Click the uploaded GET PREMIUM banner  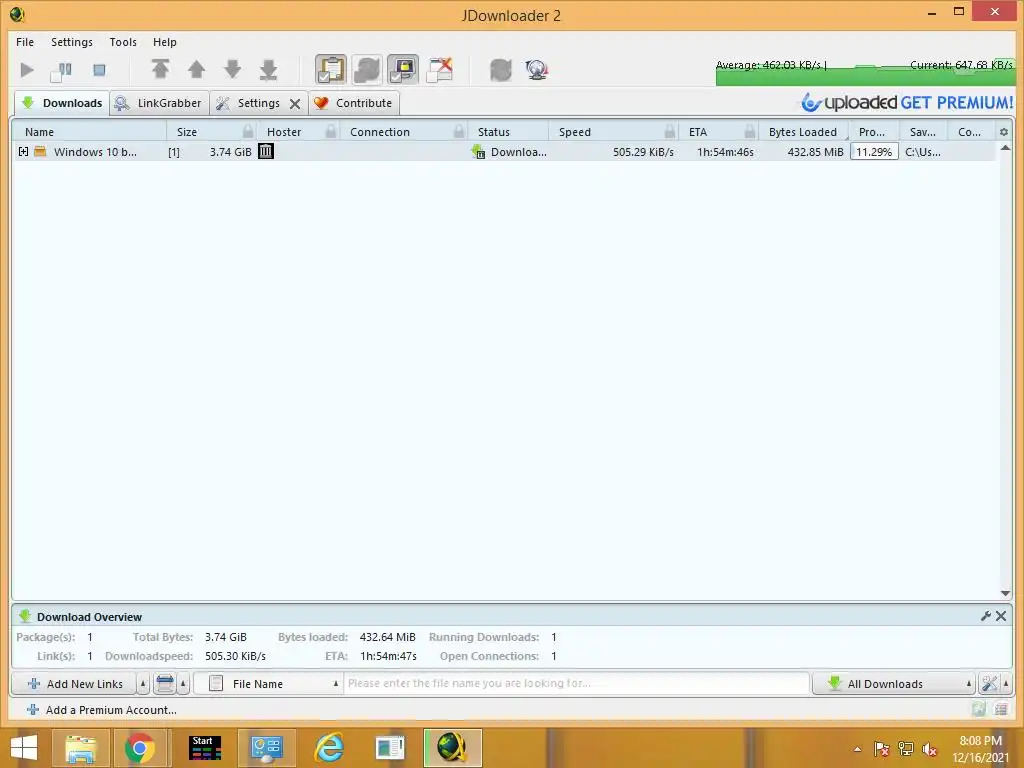pos(907,103)
